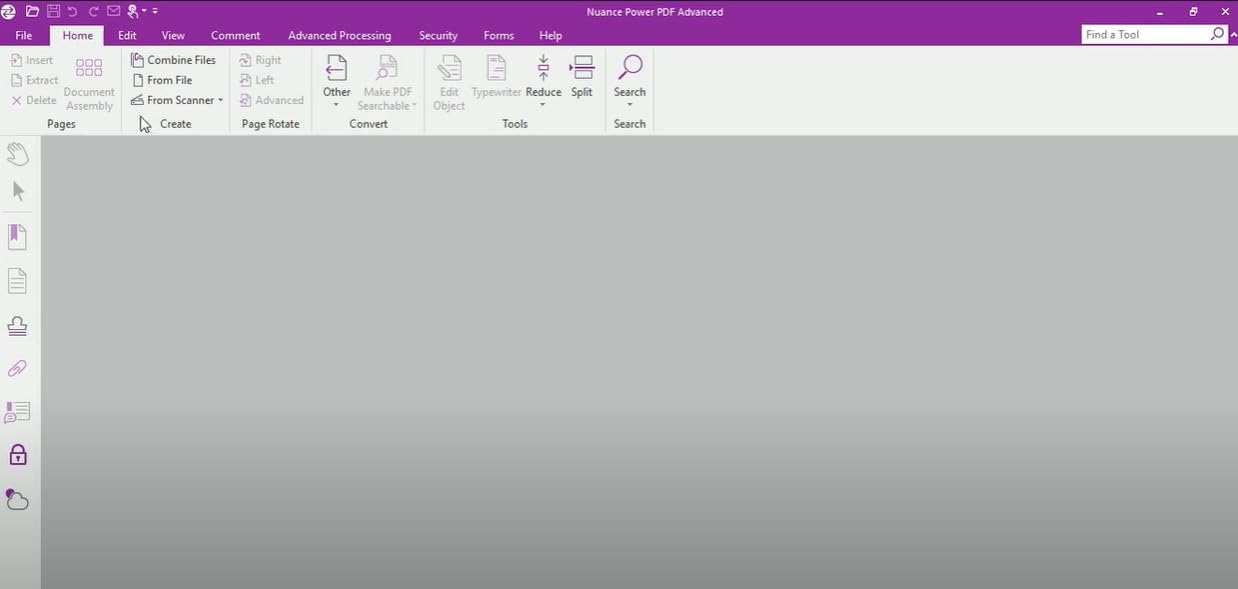Open Document Assembly
This screenshot has width=1238, height=589.
pos(89,84)
